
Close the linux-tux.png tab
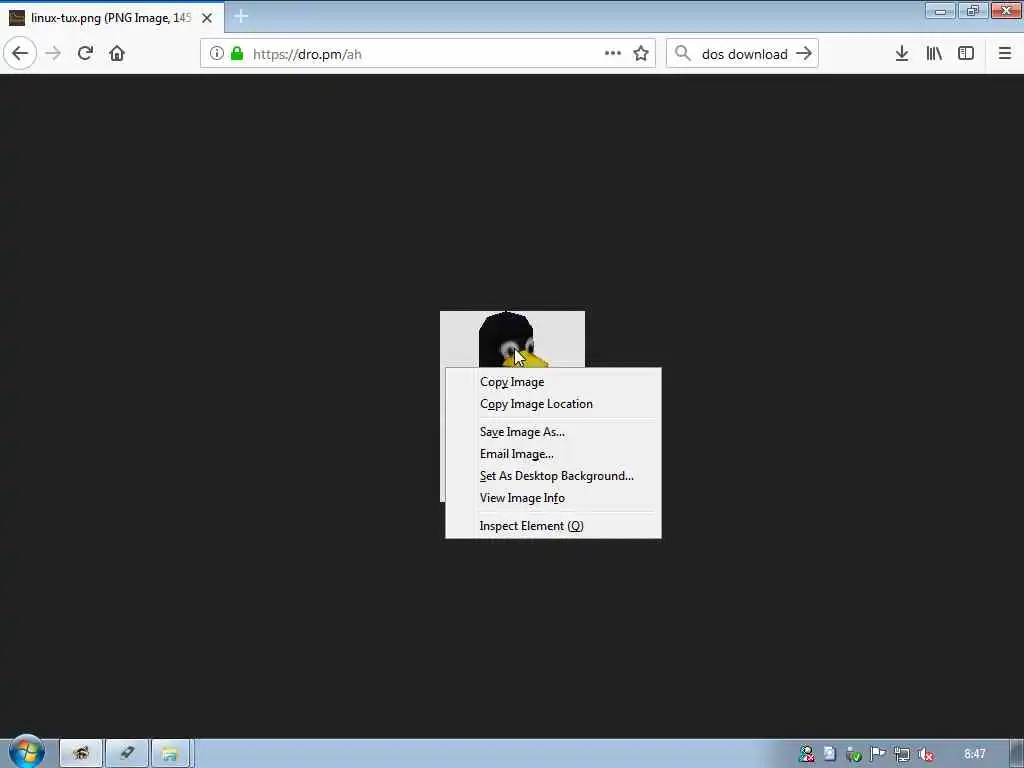tap(207, 18)
